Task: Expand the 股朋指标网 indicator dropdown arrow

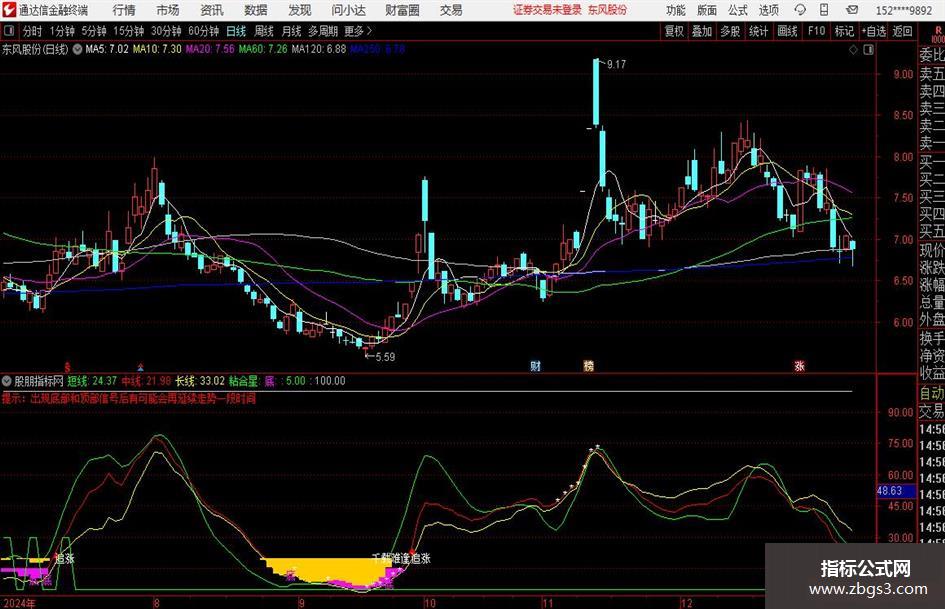Action: click(x=7, y=381)
